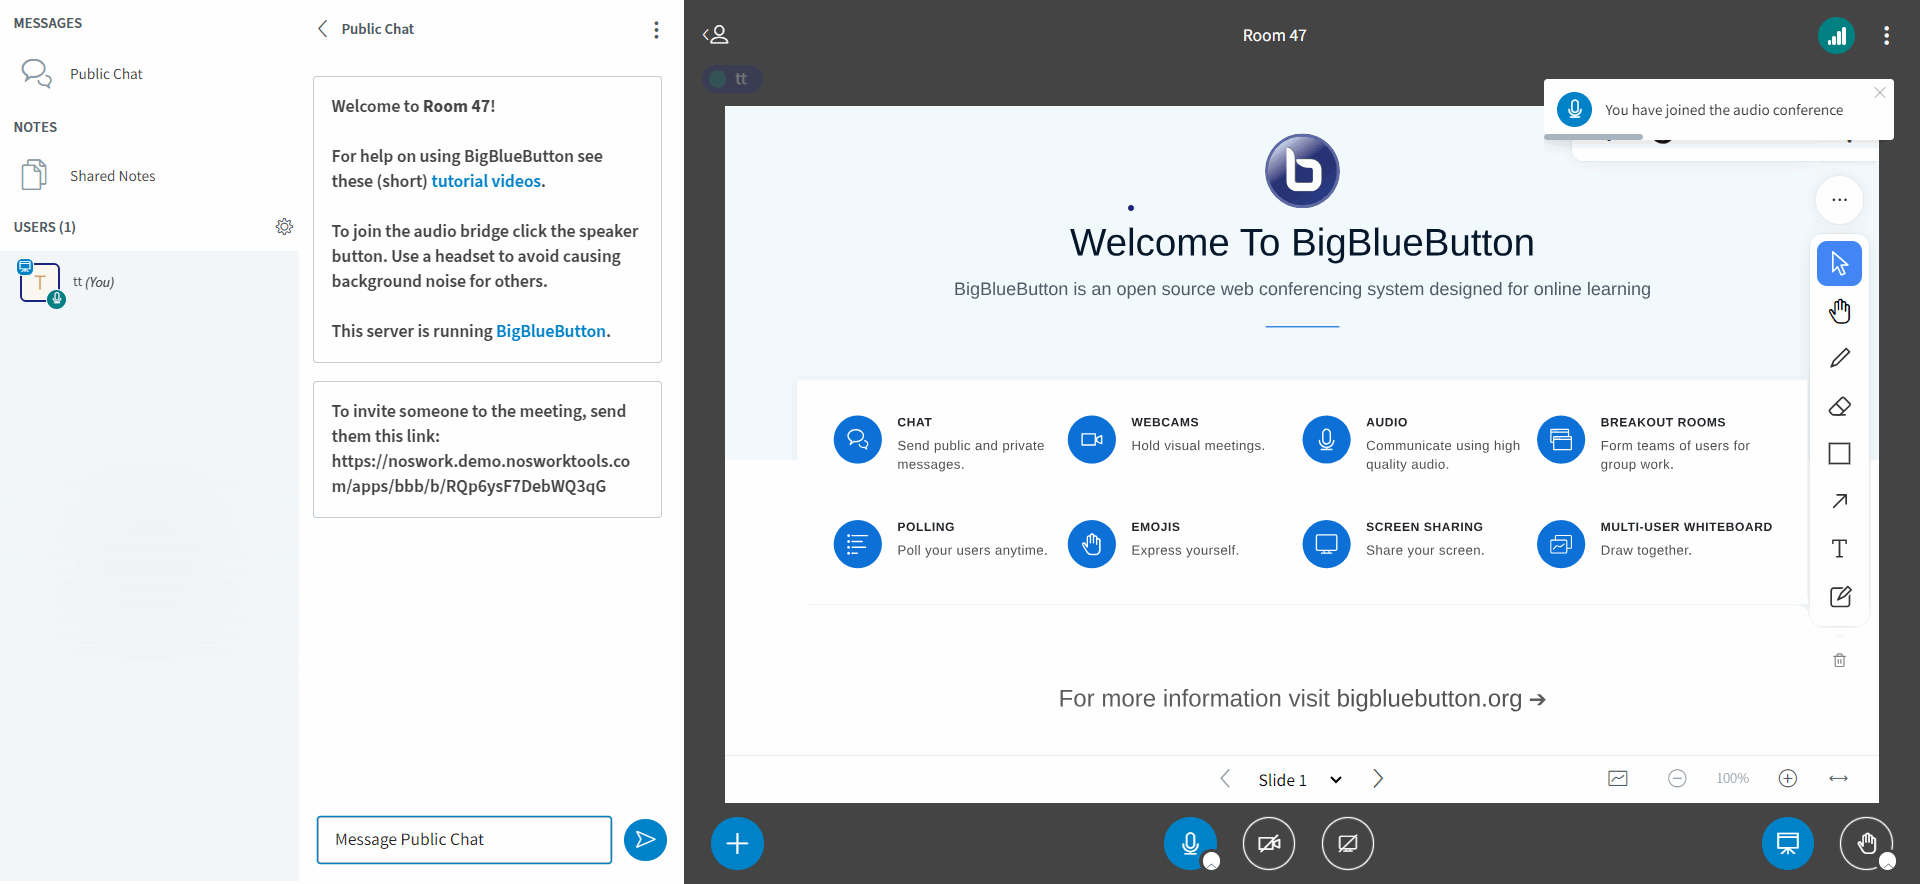View connection status signal icon

pyautogui.click(x=1836, y=36)
